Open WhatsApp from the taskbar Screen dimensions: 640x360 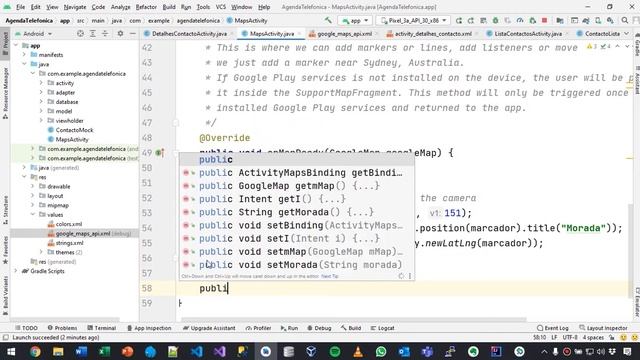pos(381,351)
